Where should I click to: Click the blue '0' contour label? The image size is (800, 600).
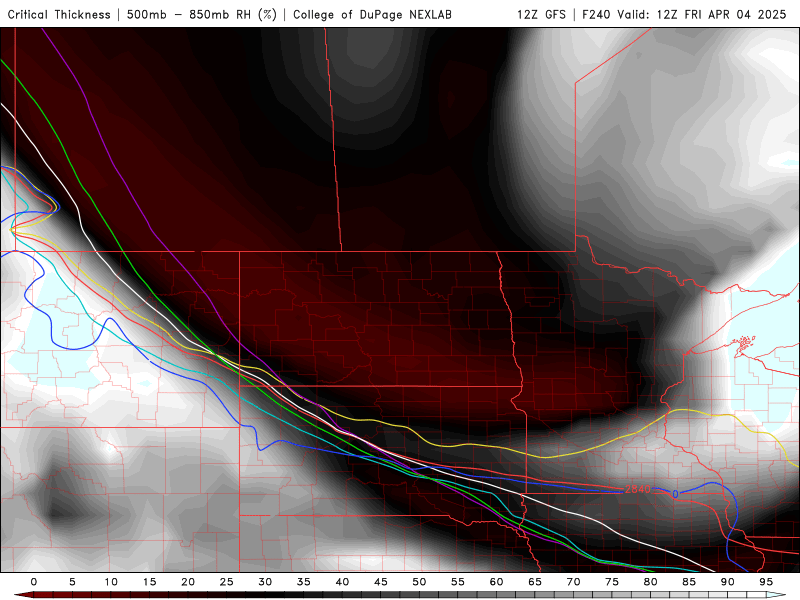pos(675,494)
